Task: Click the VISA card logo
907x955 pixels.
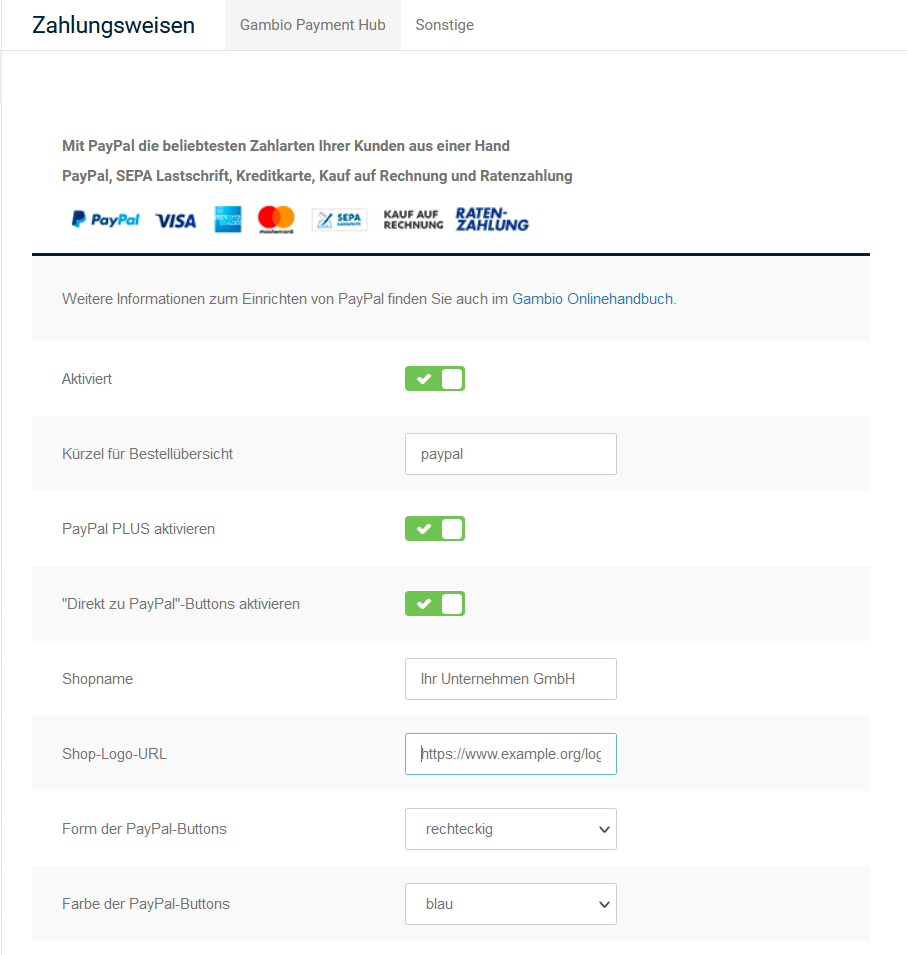Action: coord(176,220)
